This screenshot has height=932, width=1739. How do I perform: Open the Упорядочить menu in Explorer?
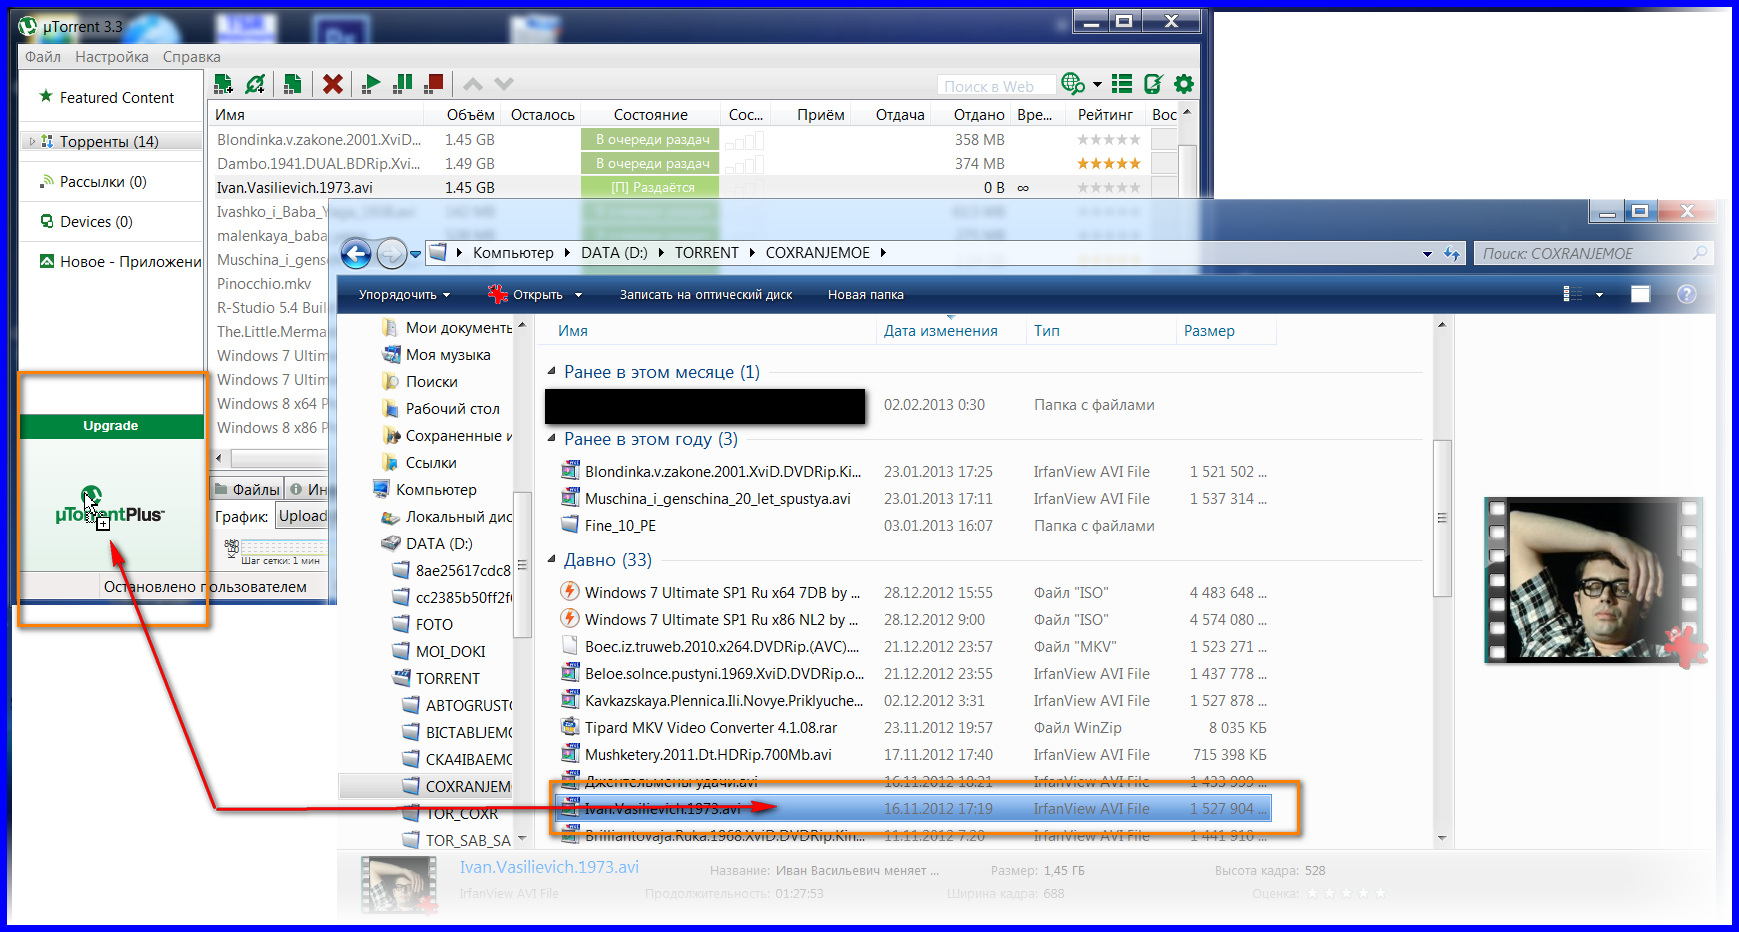[x=404, y=295]
